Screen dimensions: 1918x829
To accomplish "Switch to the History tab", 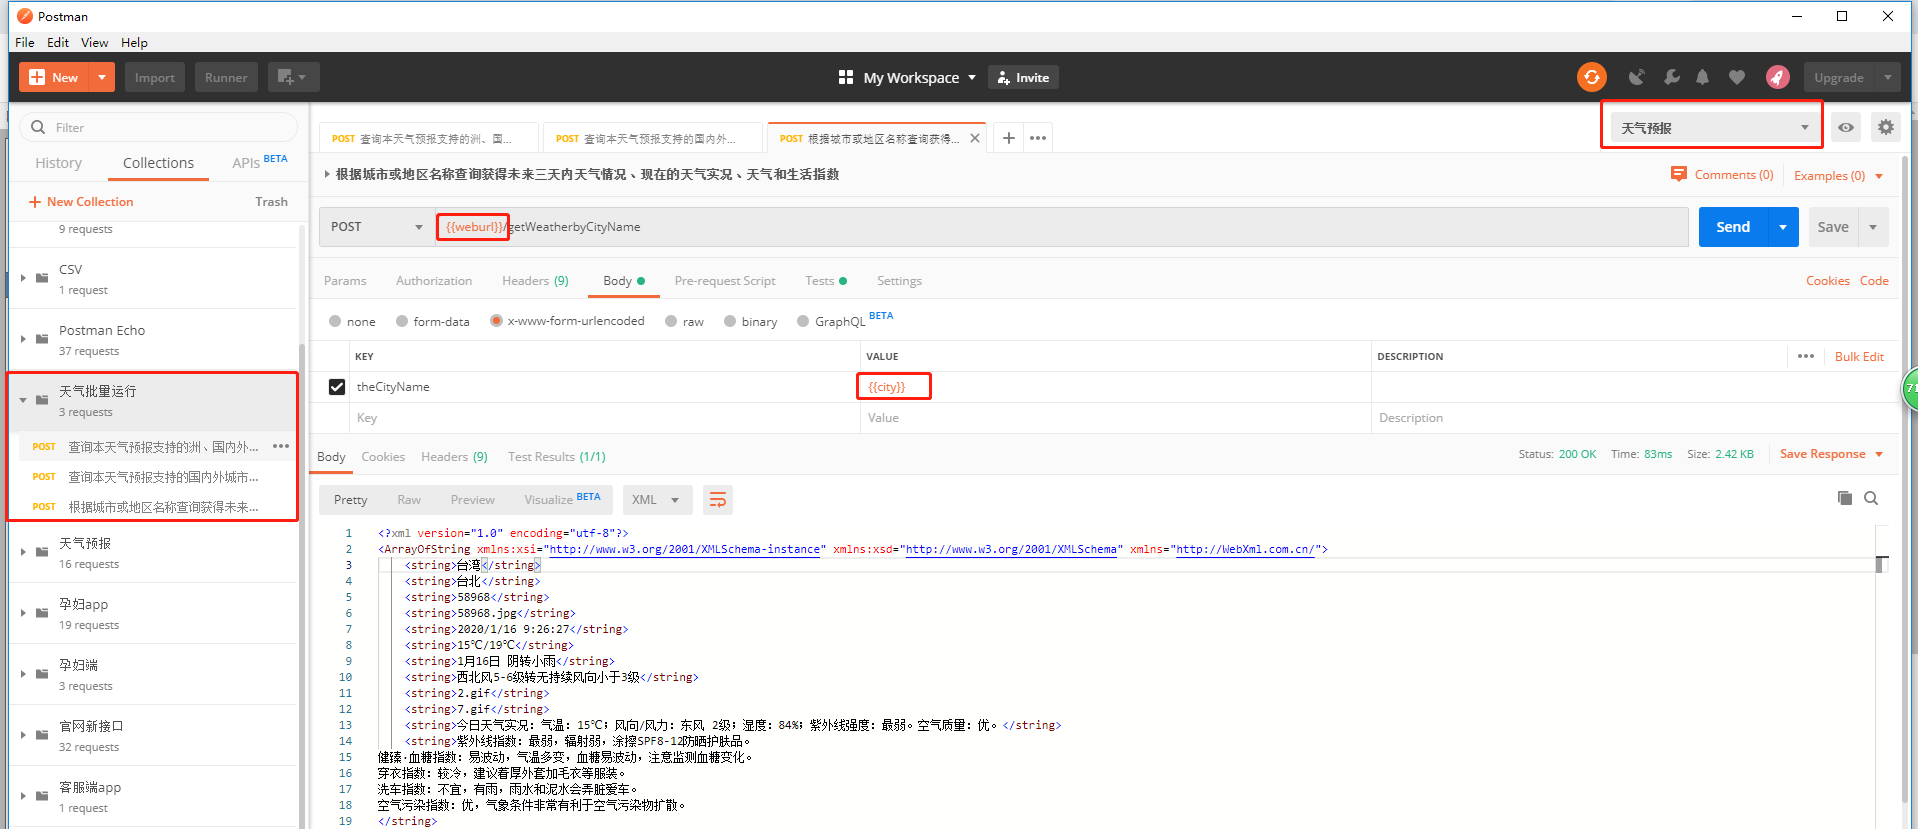I will coord(59,163).
